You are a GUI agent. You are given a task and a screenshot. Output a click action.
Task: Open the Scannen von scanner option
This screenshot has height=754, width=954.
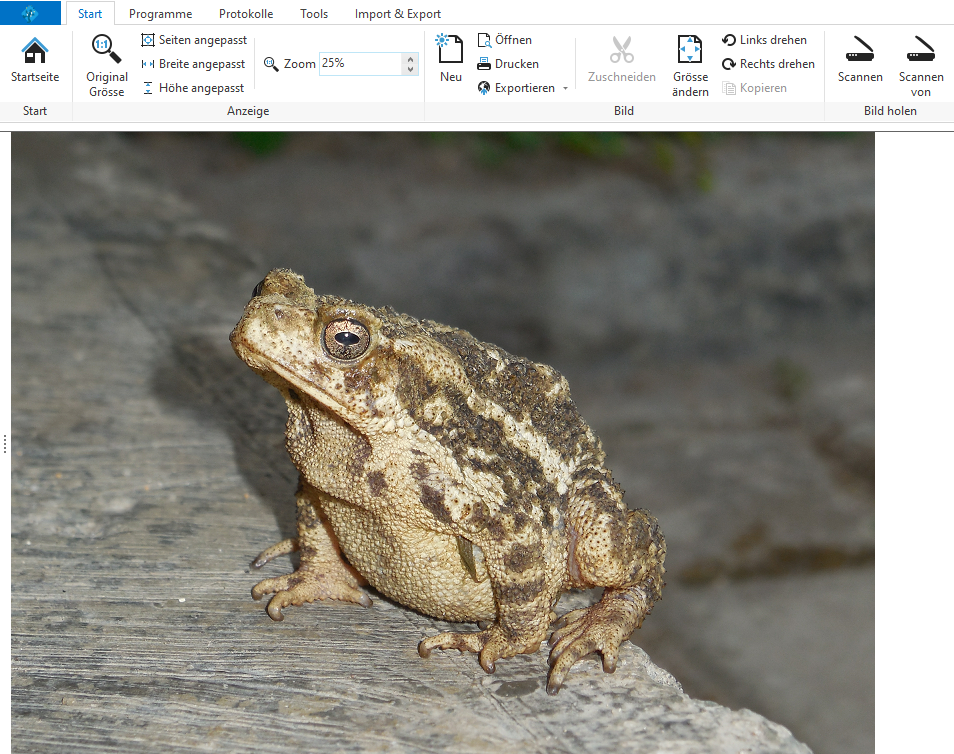[921, 50]
